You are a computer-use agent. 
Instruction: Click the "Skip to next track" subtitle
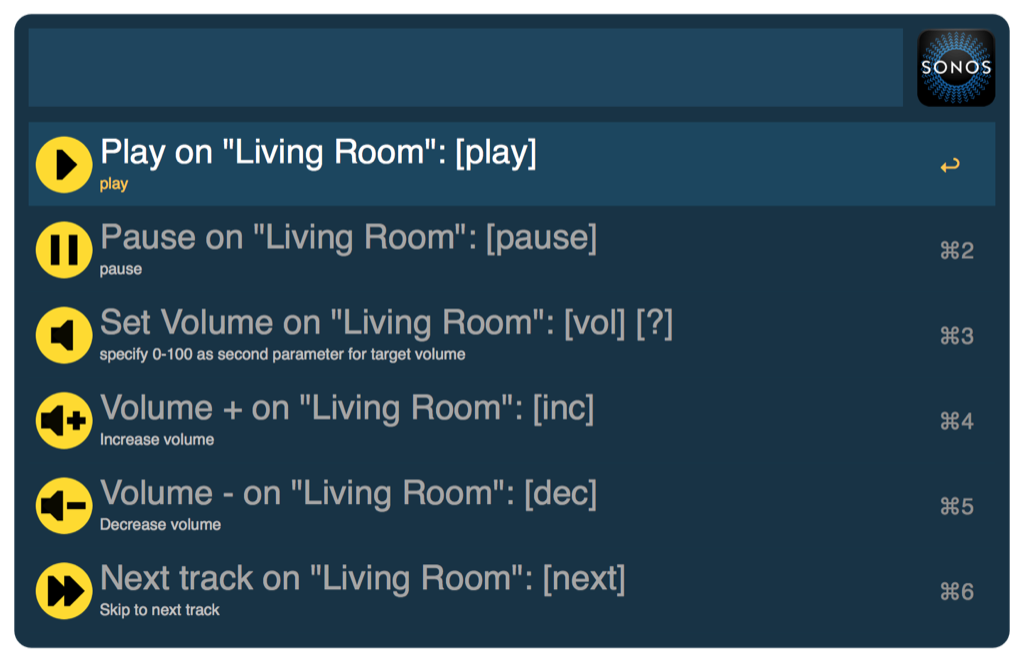pyautogui.click(x=160, y=610)
